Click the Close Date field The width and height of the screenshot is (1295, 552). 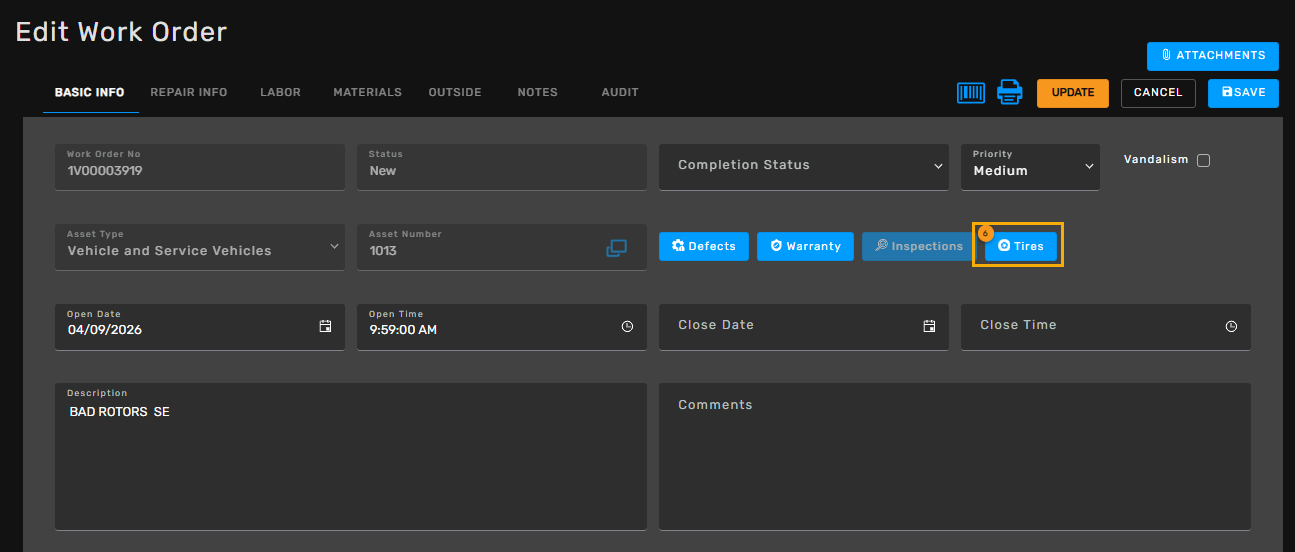point(804,327)
